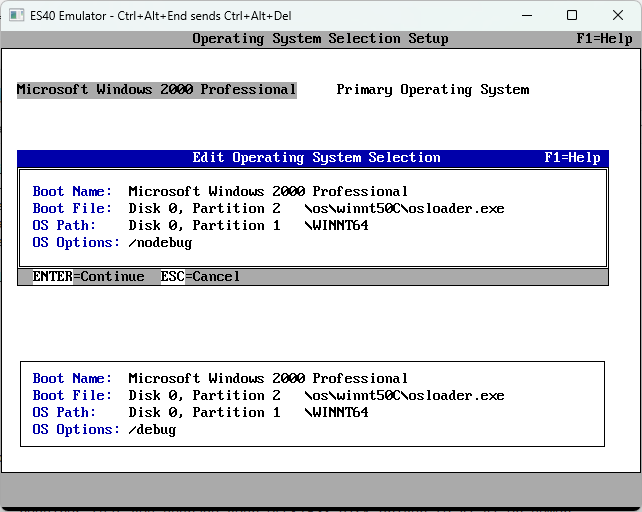This screenshot has width=642, height=512.
Task: Click Boot File label in the lower summary box
Action: (72, 395)
